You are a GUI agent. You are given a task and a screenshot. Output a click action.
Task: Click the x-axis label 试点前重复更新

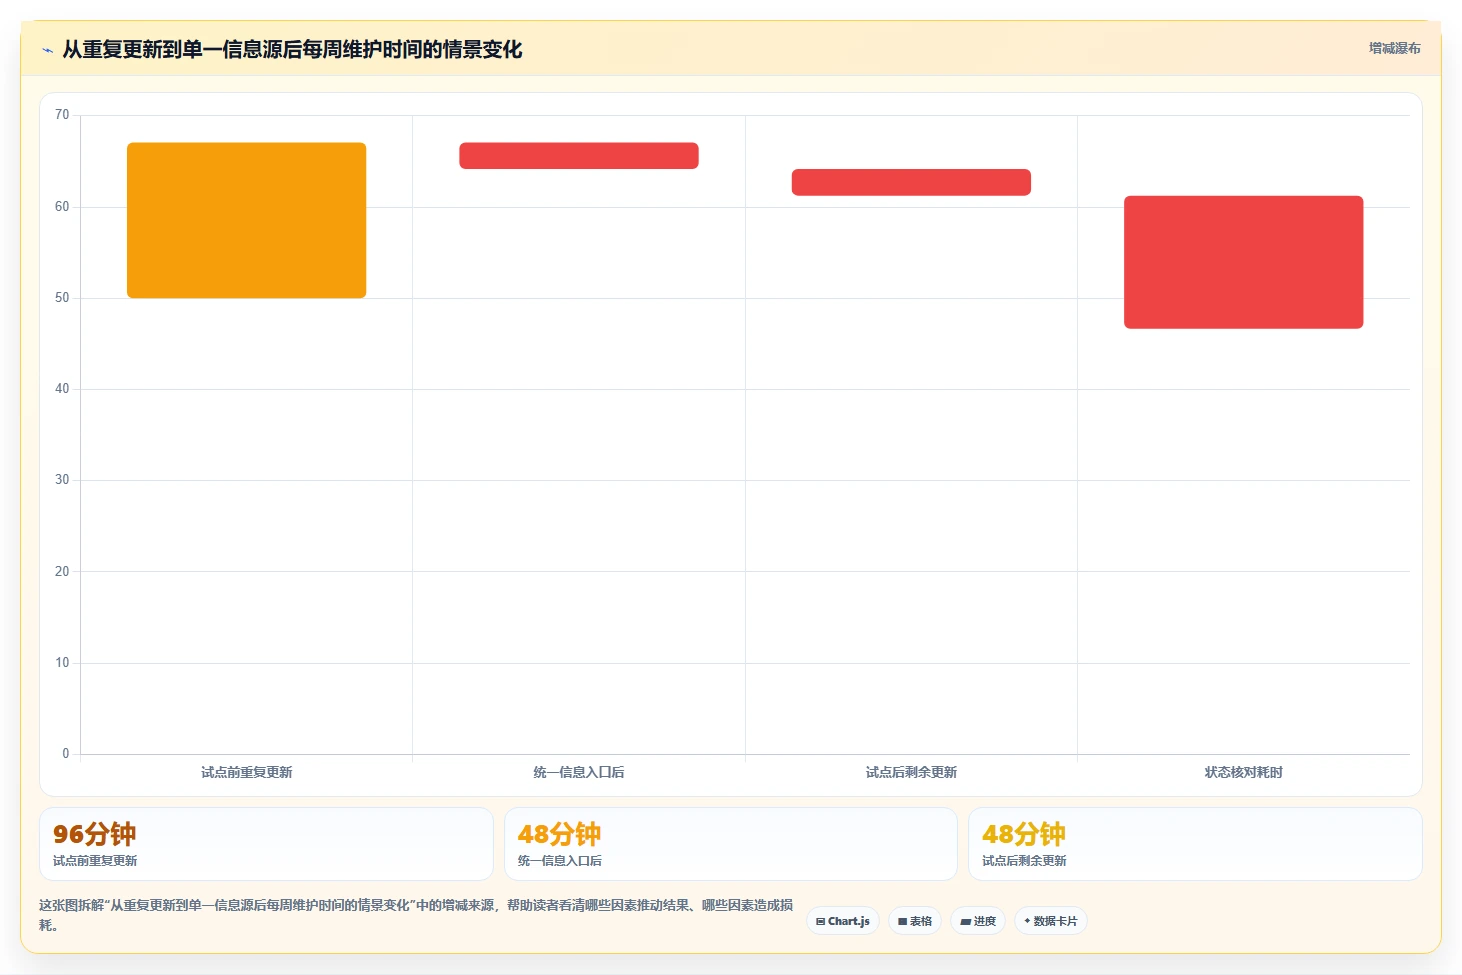[x=247, y=772]
